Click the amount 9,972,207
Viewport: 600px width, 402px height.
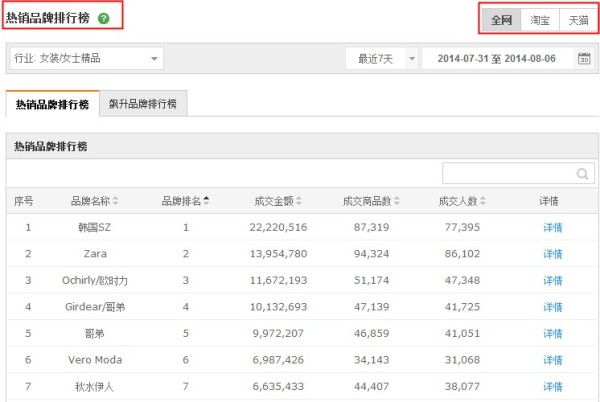click(x=278, y=334)
